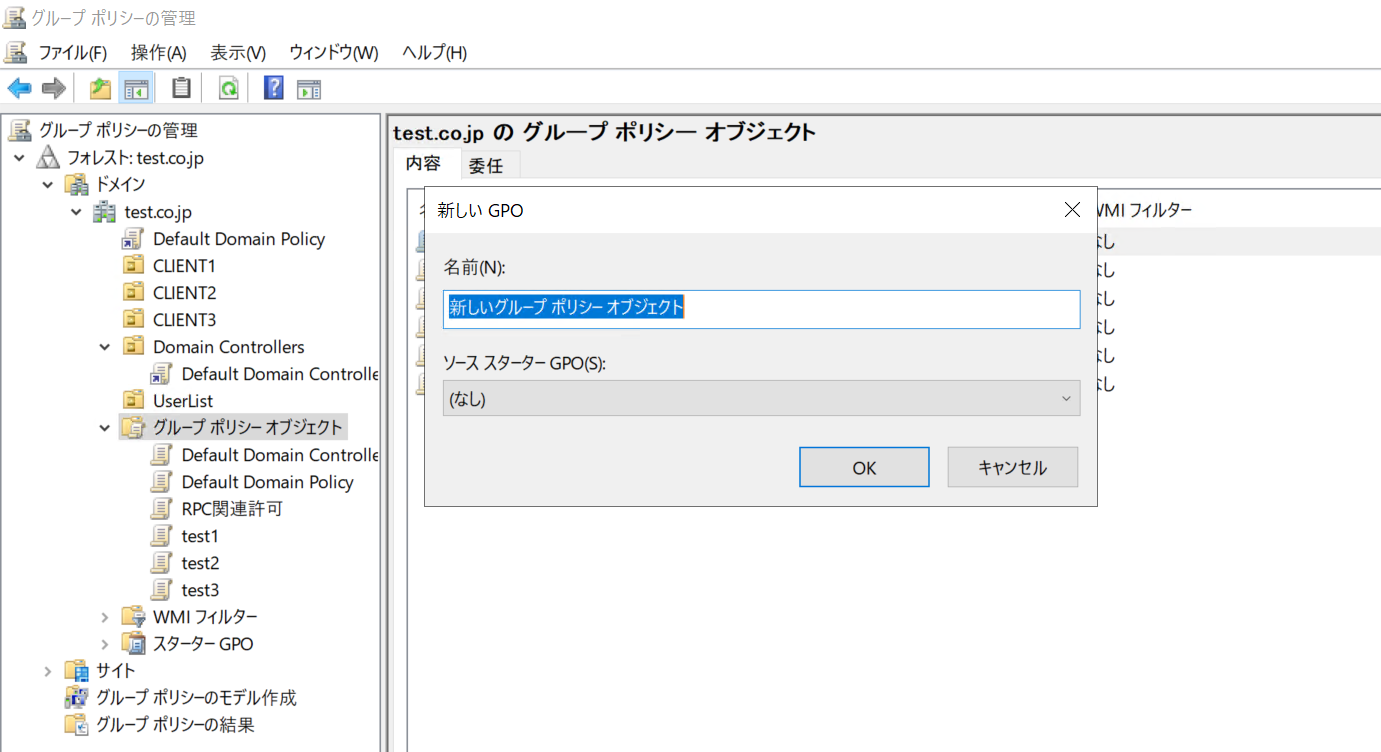Click the folder with green arrow toolbar icon

(99, 88)
